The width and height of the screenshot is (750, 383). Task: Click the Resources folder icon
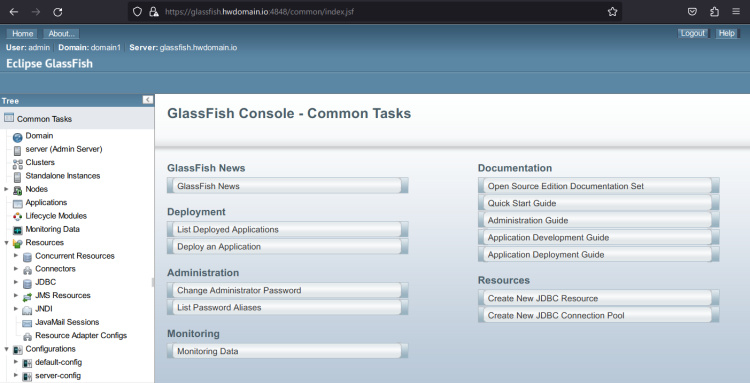click(x=18, y=244)
